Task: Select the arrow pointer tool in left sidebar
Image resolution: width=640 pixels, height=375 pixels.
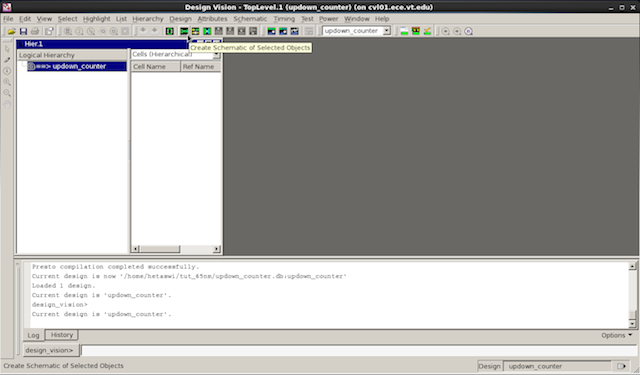Action: pyautogui.click(x=7, y=49)
